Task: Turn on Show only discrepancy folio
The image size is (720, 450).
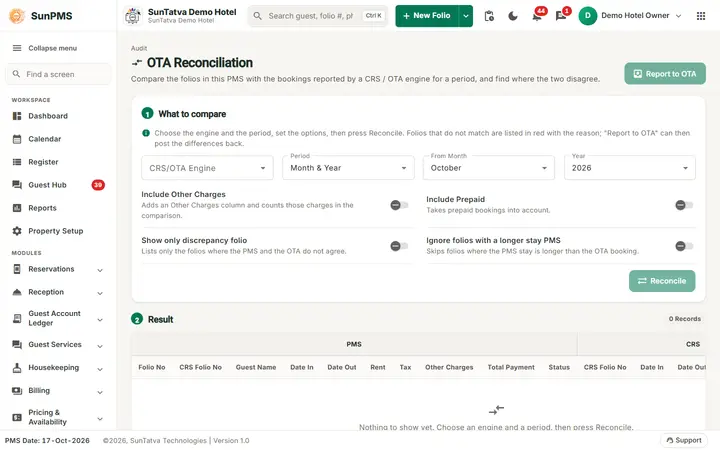Action: 399,246
